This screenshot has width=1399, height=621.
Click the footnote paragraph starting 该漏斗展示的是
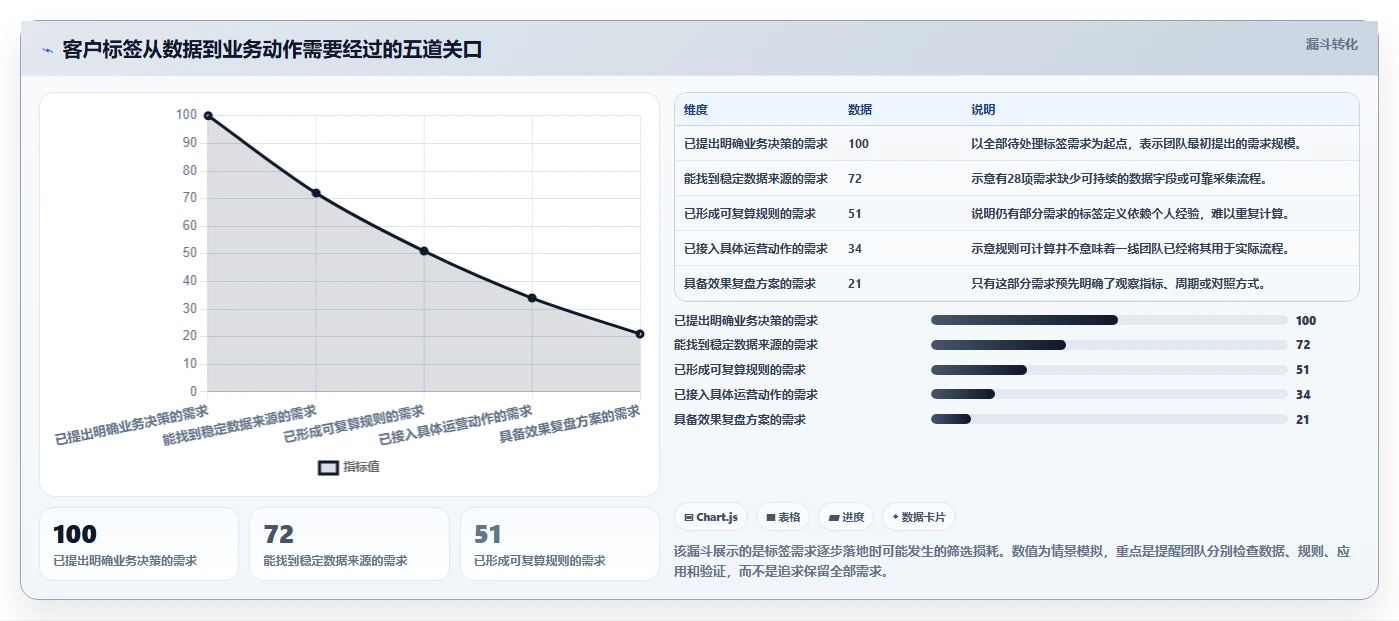1014,561
